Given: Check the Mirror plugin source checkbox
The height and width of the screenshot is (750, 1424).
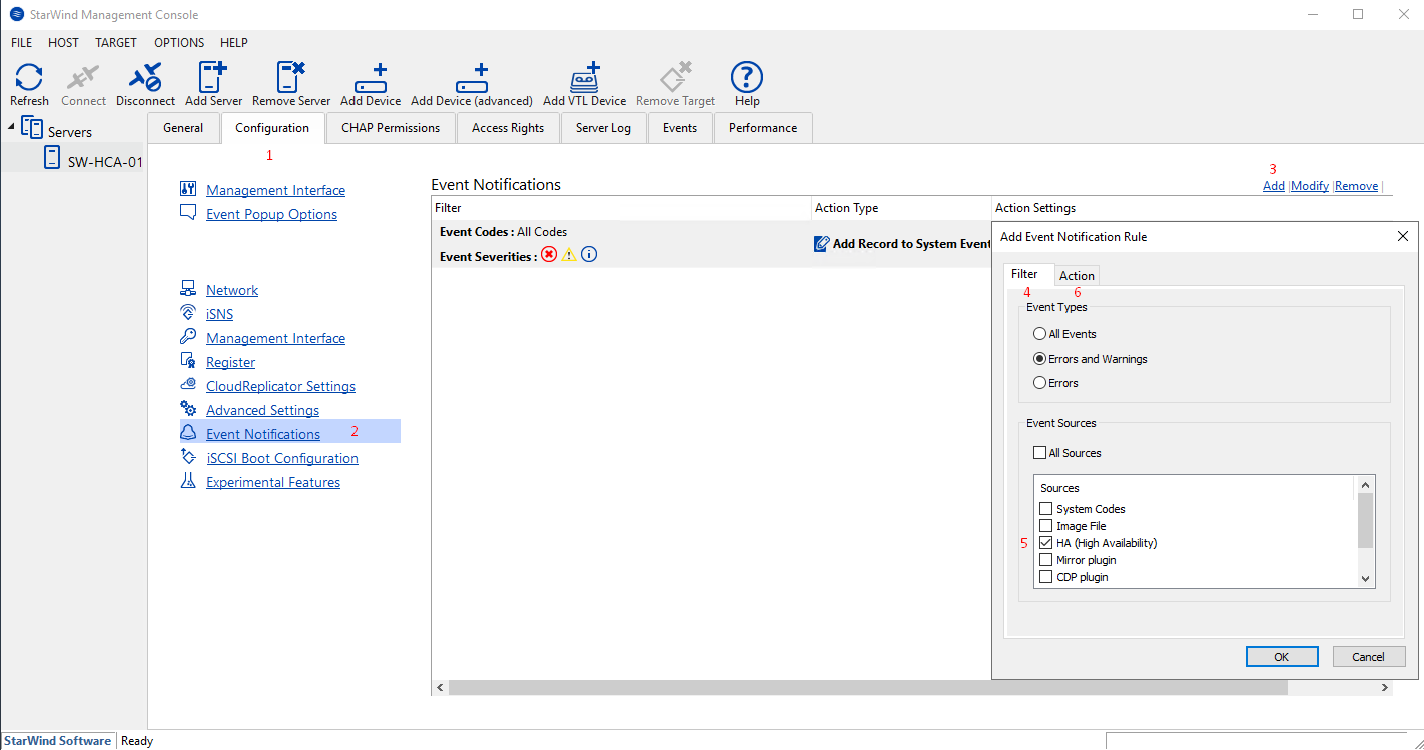Looking at the screenshot, I should [1046, 560].
